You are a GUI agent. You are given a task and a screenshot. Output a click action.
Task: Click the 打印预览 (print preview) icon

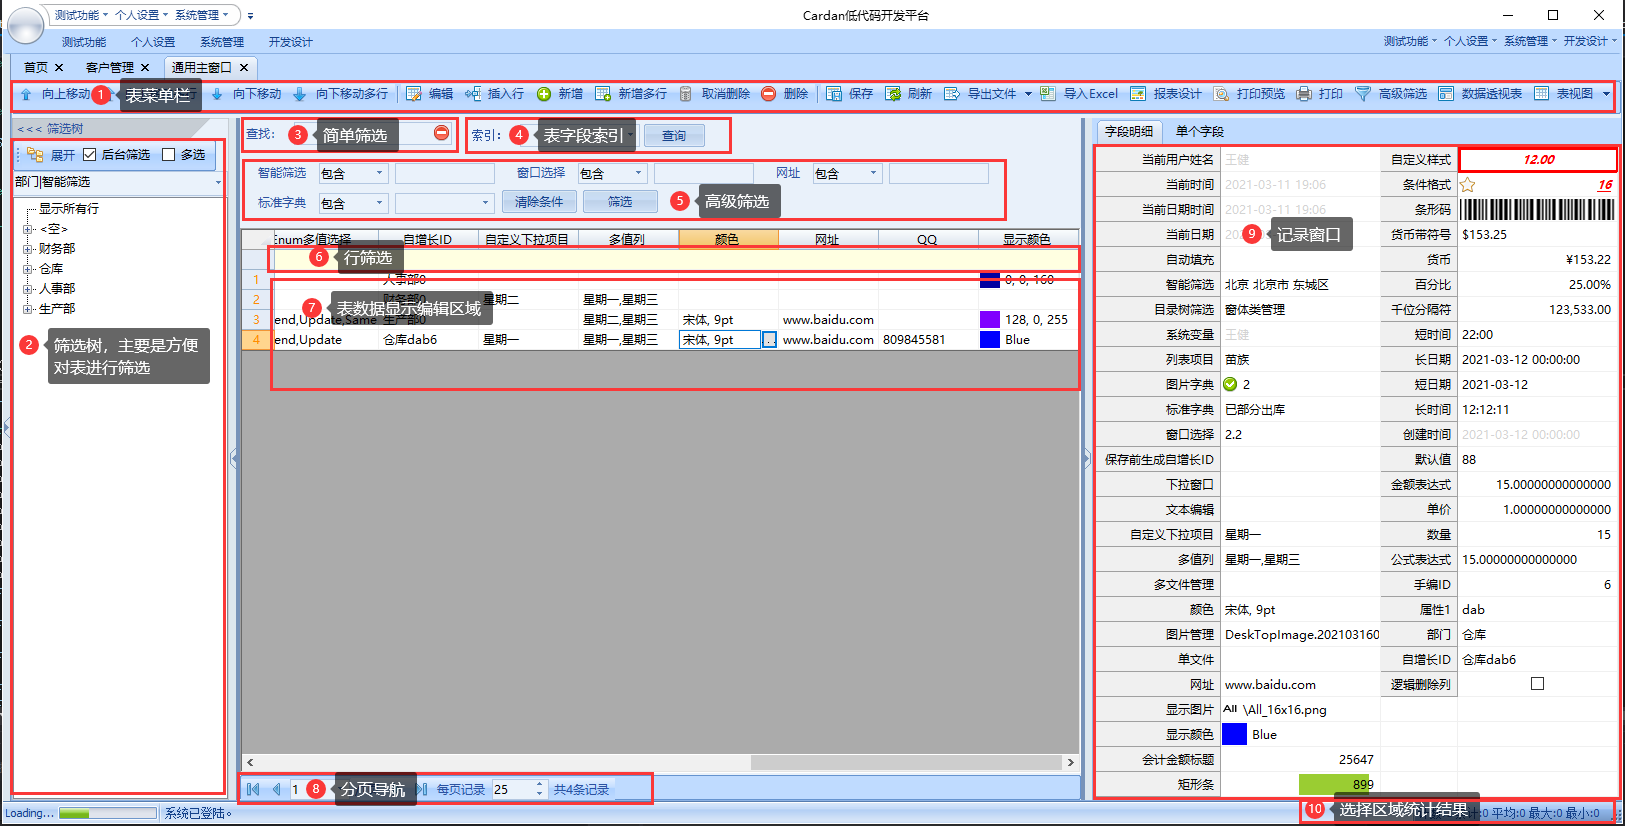point(1221,94)
